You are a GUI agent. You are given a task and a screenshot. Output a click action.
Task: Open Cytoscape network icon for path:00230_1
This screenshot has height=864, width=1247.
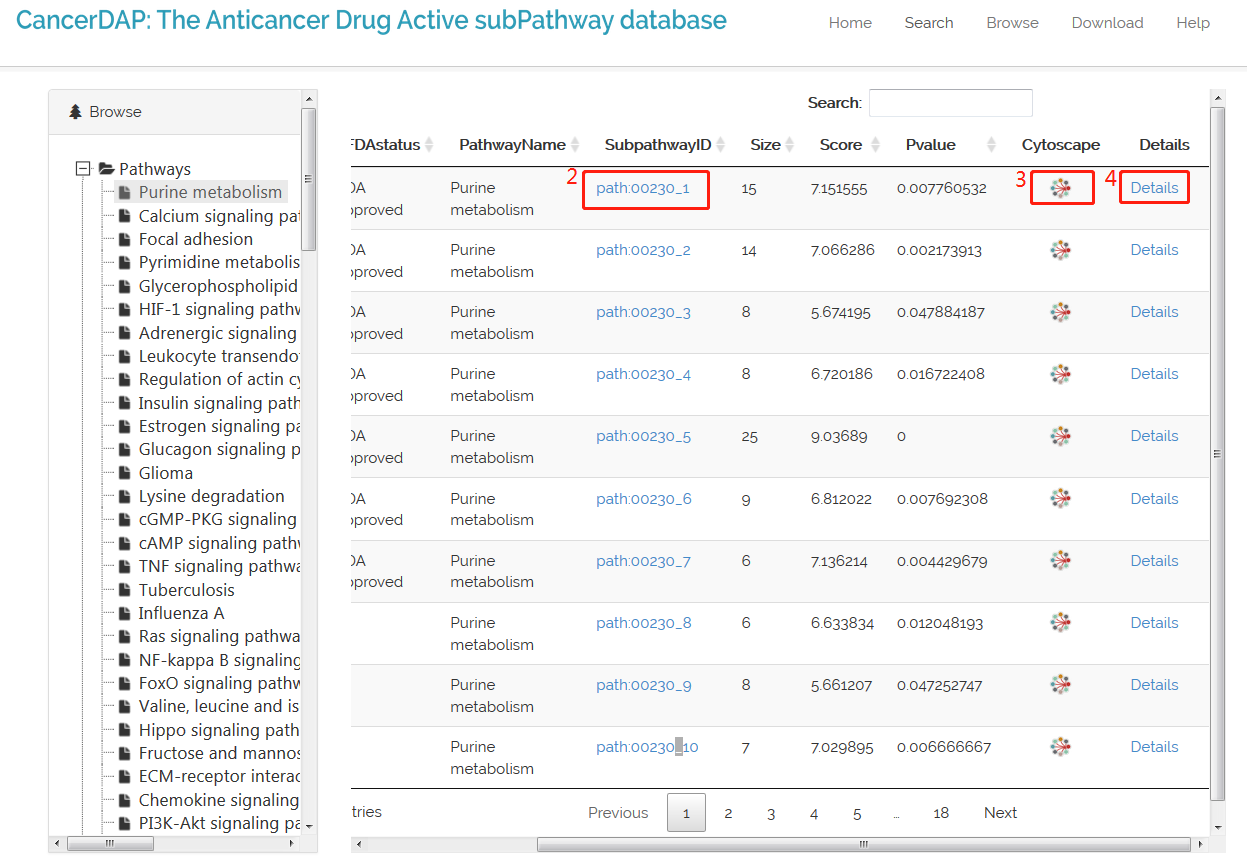point(1061,188)
